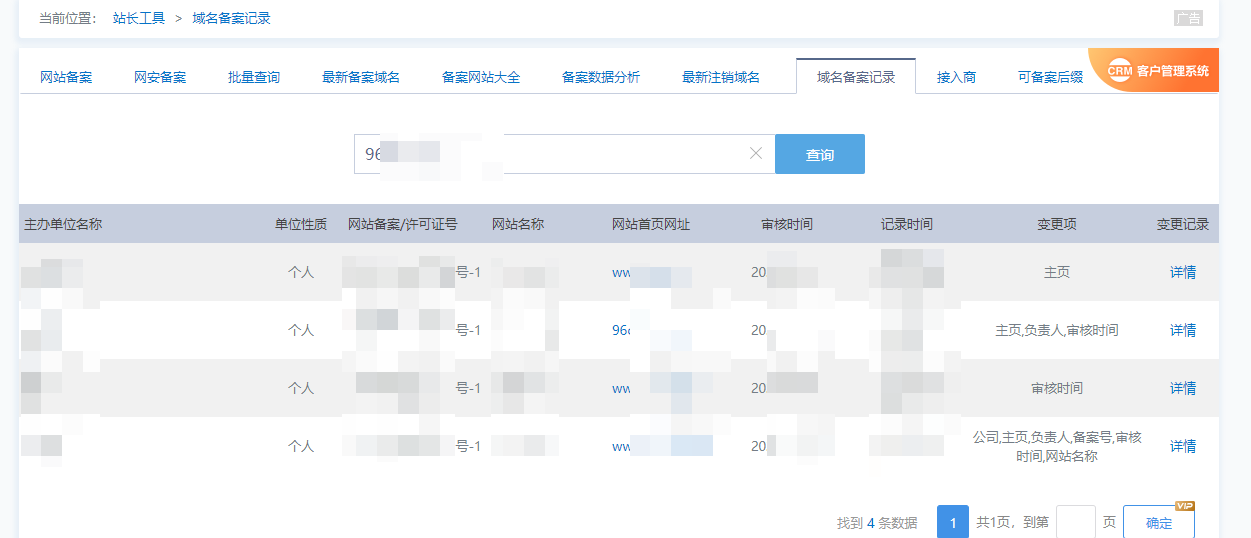Open the 最新备案域名 tab
The image size is (1251, 538).
pyautogui.click(x=361, y=77)
